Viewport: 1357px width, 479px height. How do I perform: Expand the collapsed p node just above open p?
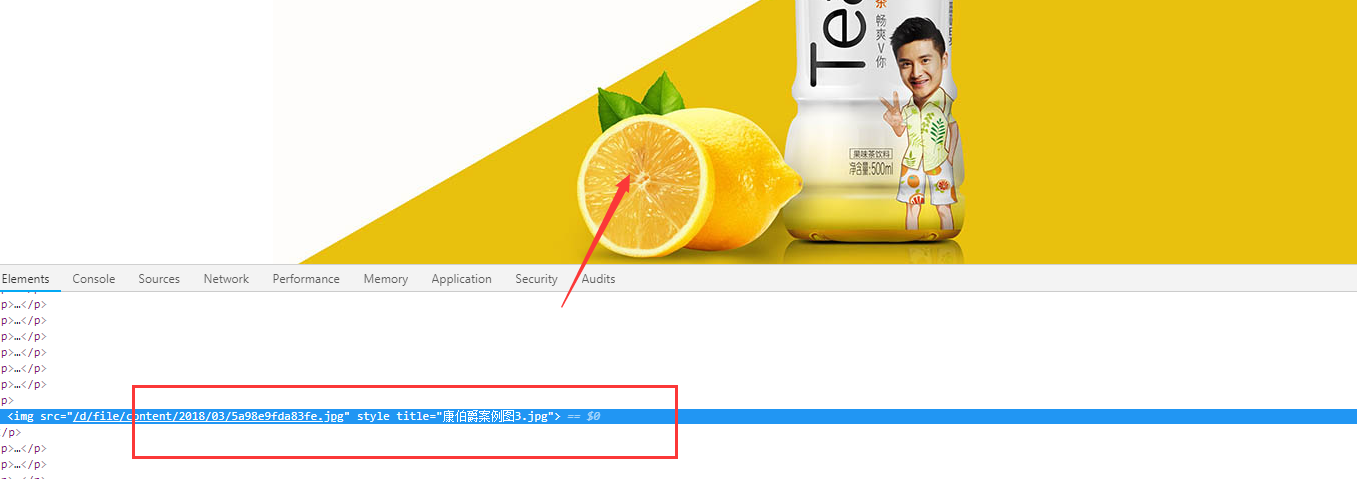22,384
